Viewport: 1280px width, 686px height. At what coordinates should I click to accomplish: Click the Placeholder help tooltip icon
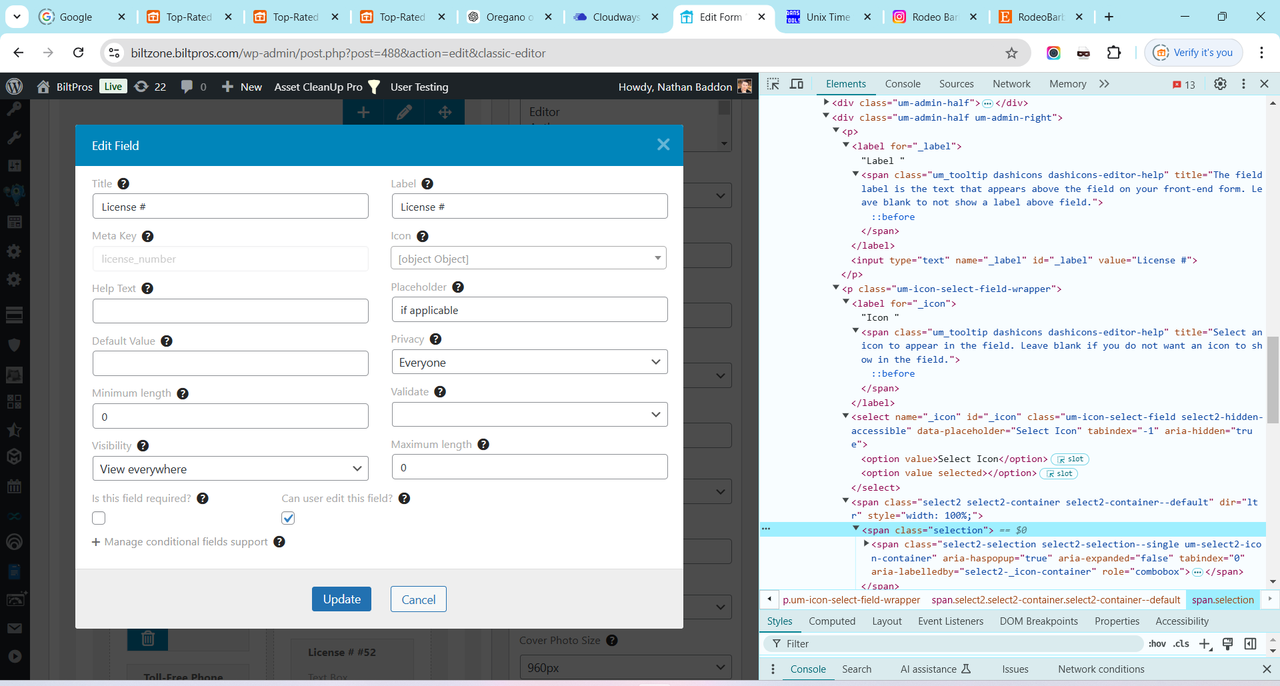pyautogui.click(x=457, y=287)
